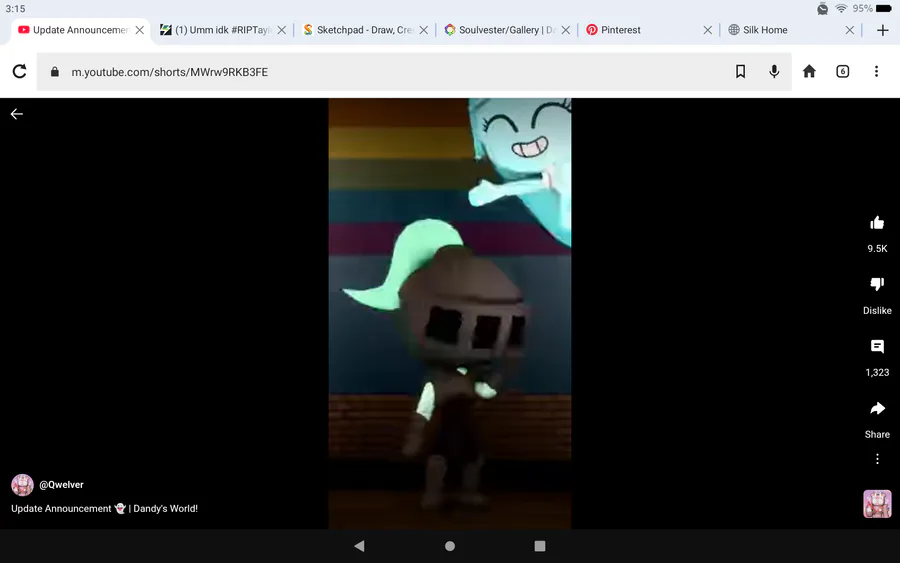Viewport: 900px width, 563px height.
Task: Tap the Share label
Action: pos(877,434)
